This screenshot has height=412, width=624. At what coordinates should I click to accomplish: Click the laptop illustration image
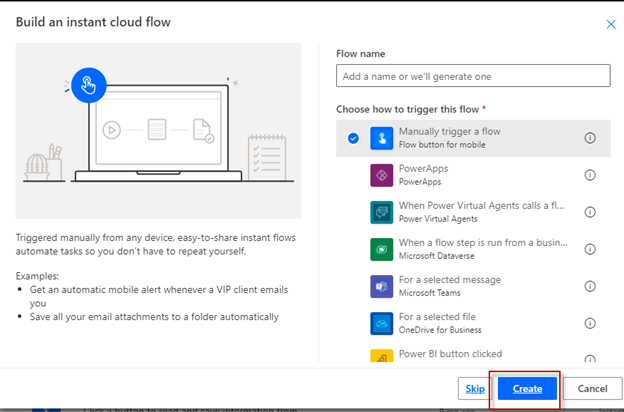click(x=158, y=131)
